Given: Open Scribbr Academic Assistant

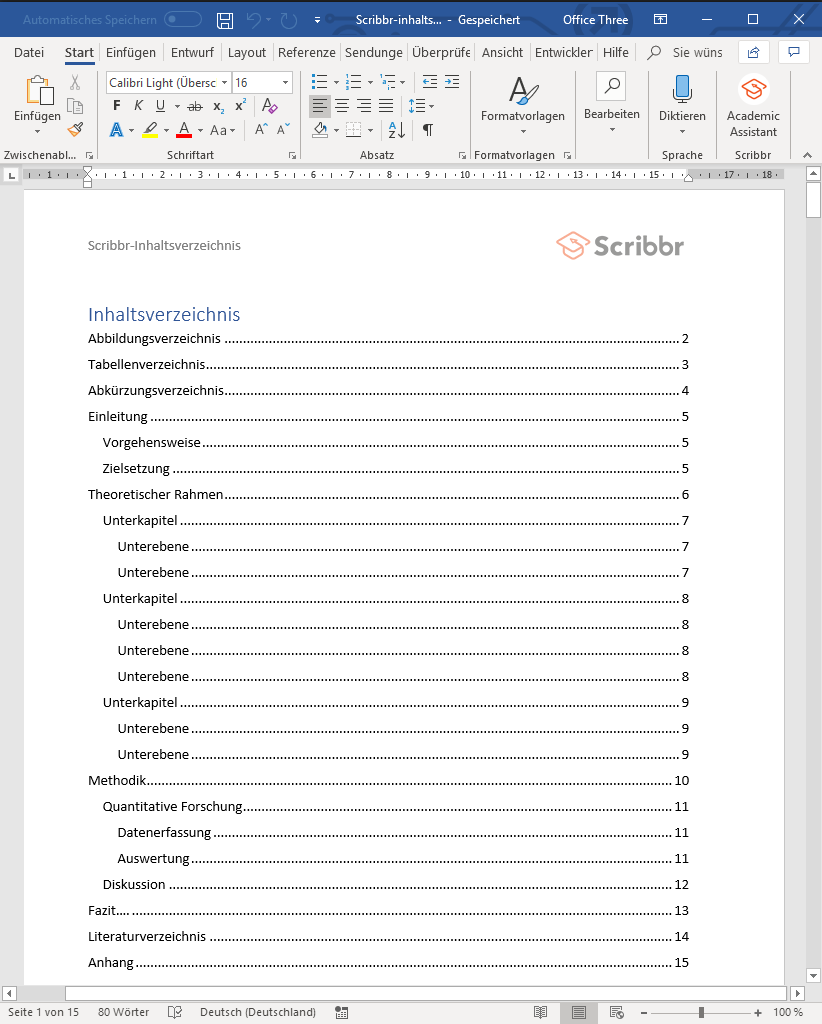Looking at the screenshot, I should coord(753,108).
